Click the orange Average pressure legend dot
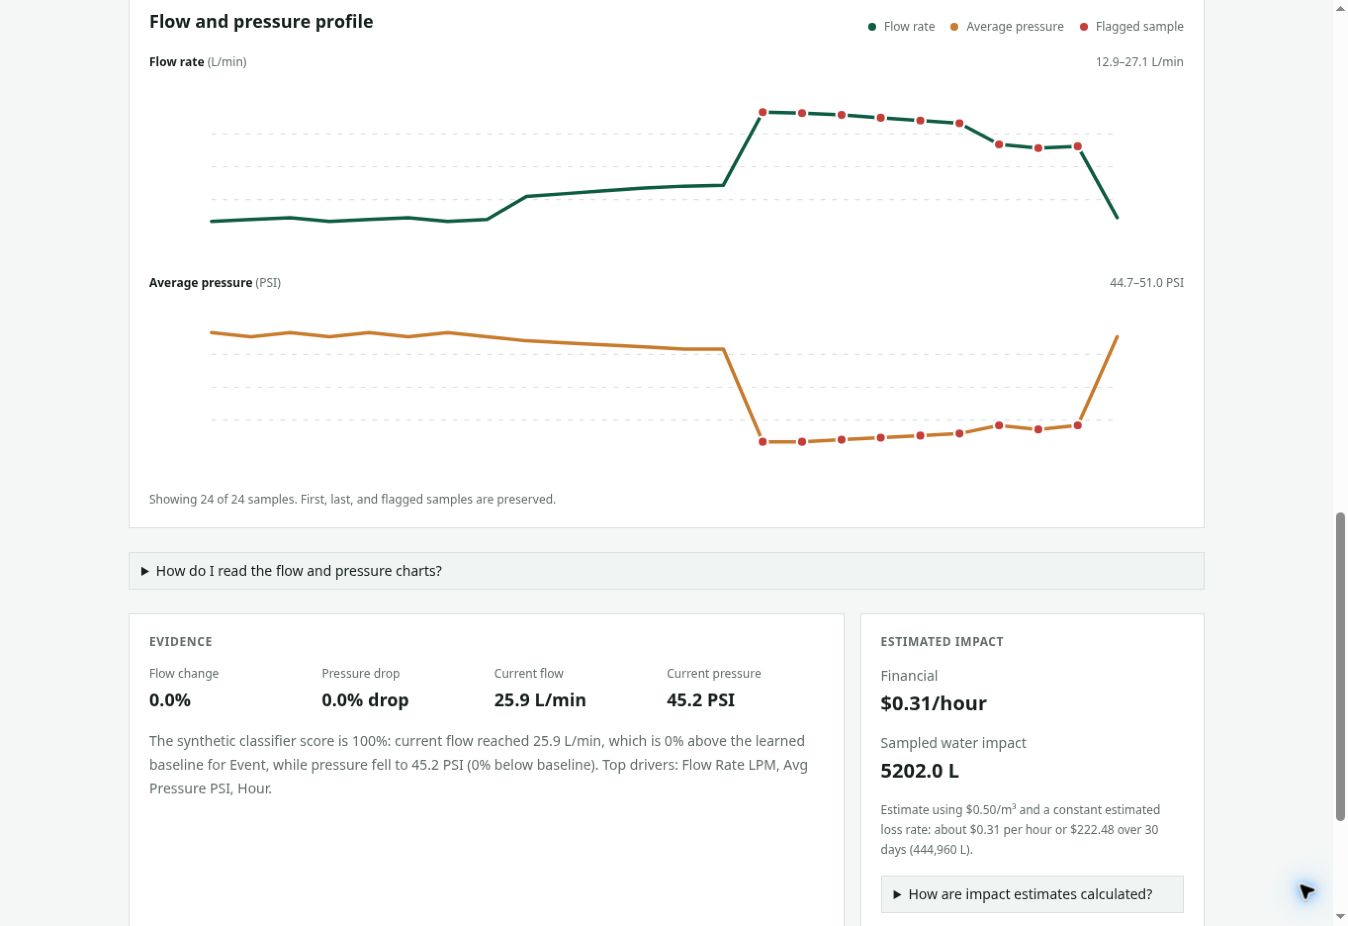Screen dimensions: 1348x926 [954, 27]
